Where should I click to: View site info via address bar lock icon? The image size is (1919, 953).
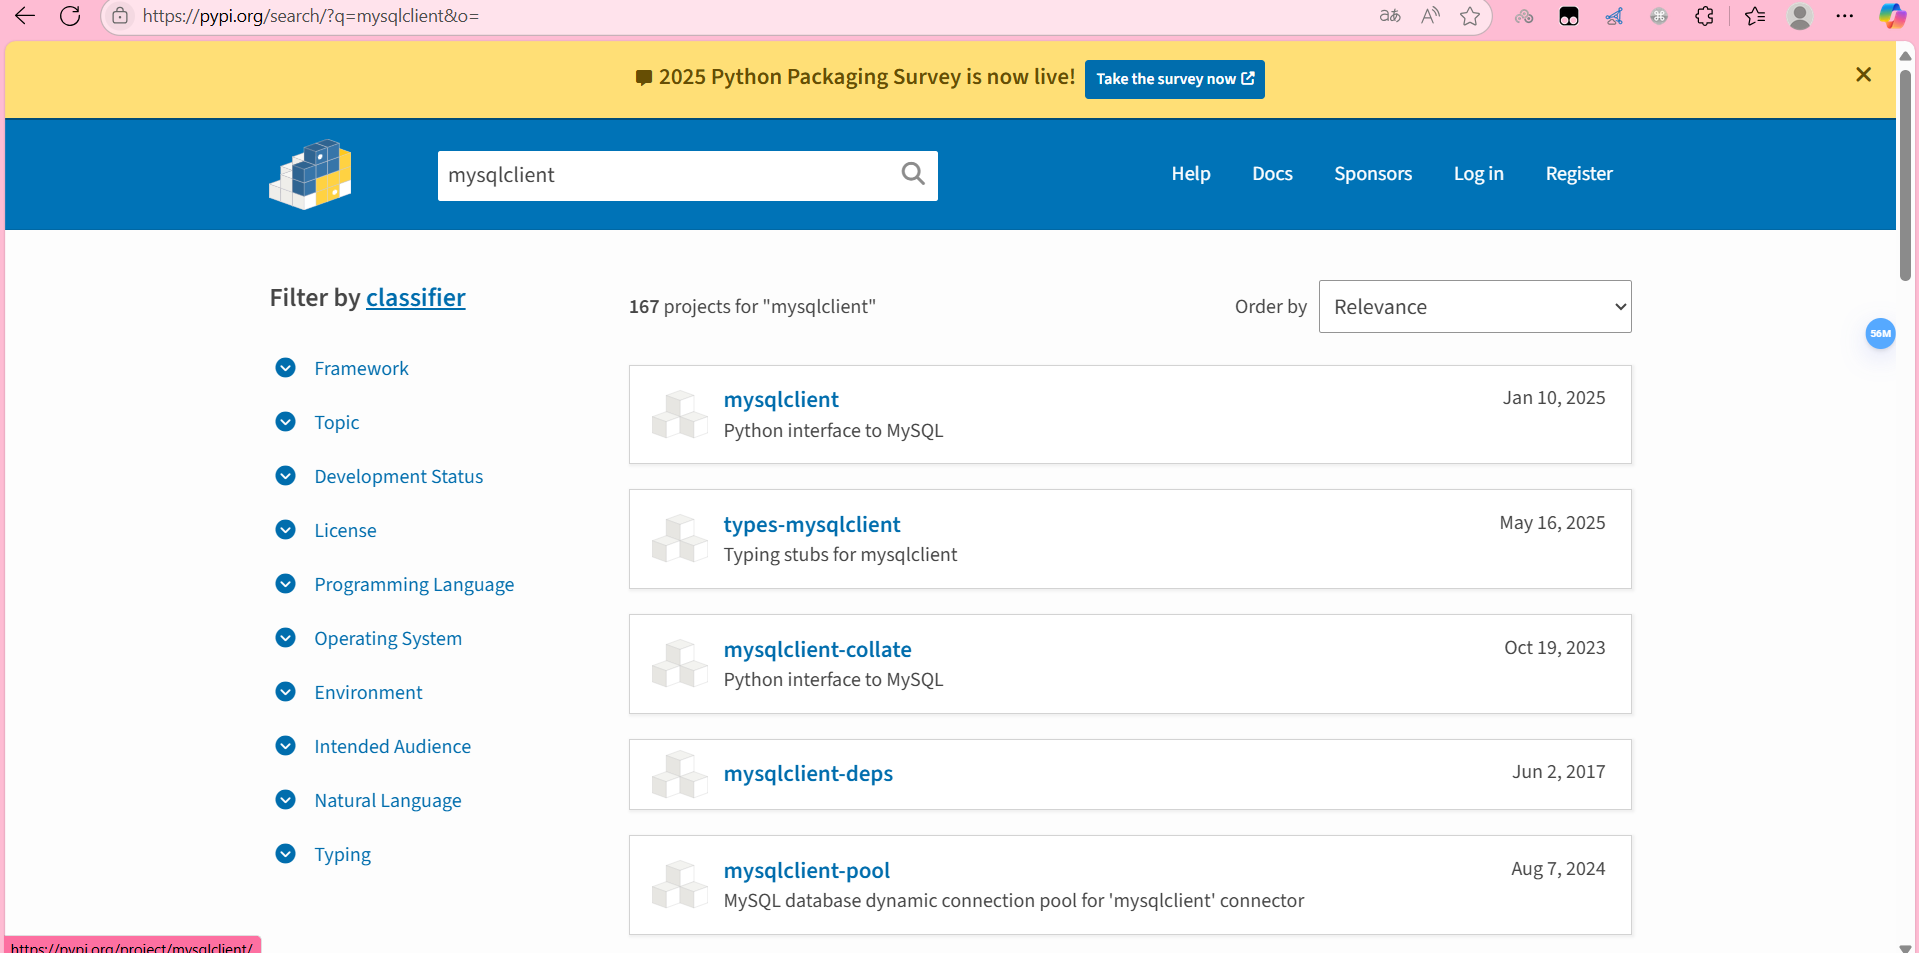120,16
